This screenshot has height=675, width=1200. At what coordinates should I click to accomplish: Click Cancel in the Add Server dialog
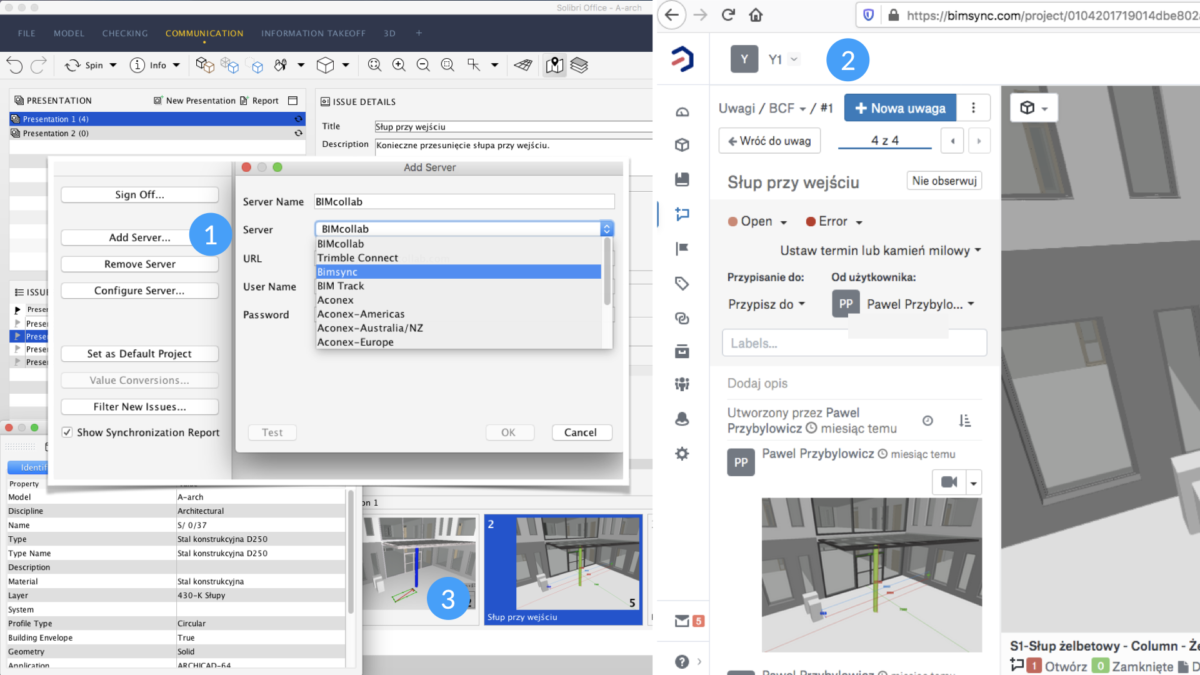pos(581,432)
